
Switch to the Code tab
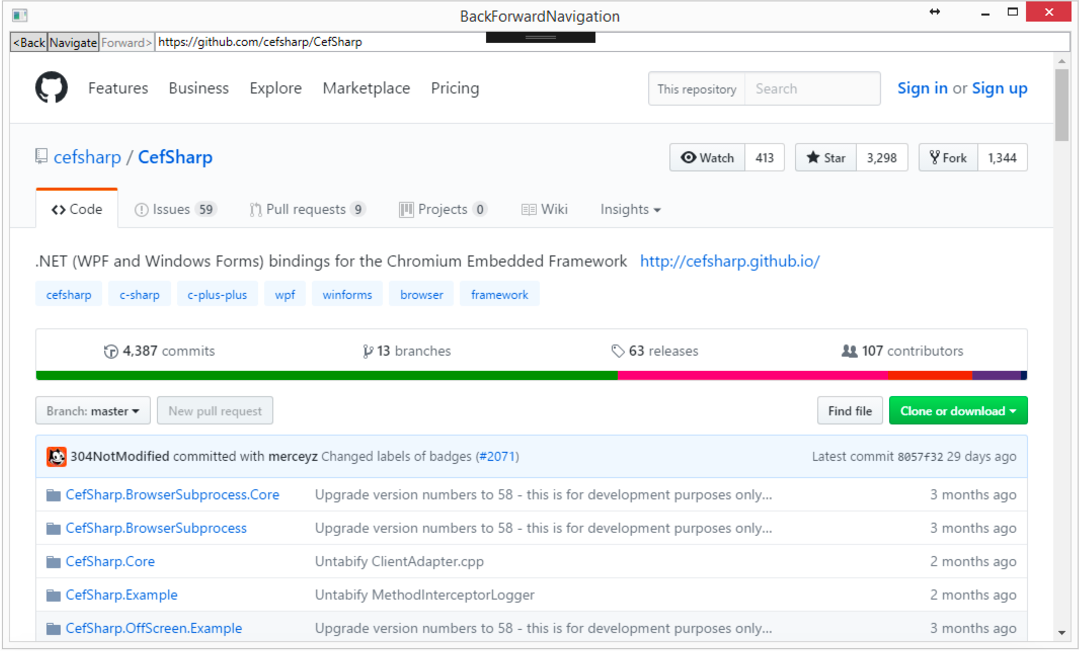pyautogui.click(x=77, y=209)
